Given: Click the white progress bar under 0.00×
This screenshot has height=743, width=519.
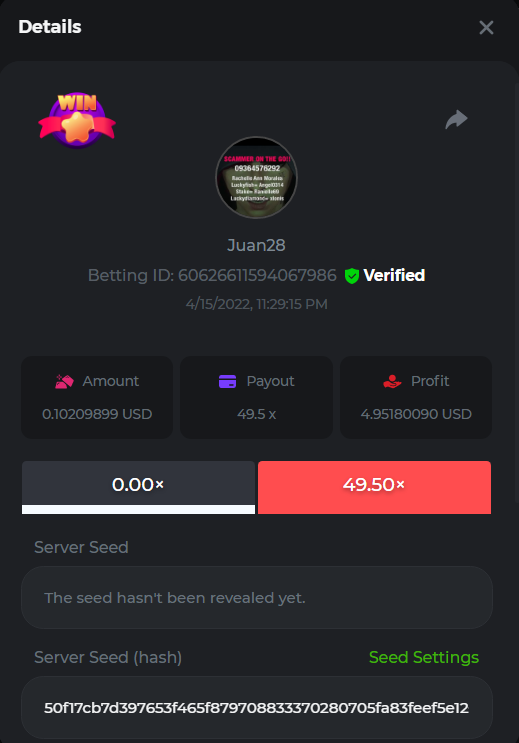Looking at the screenshot, I should coord(138,509).
